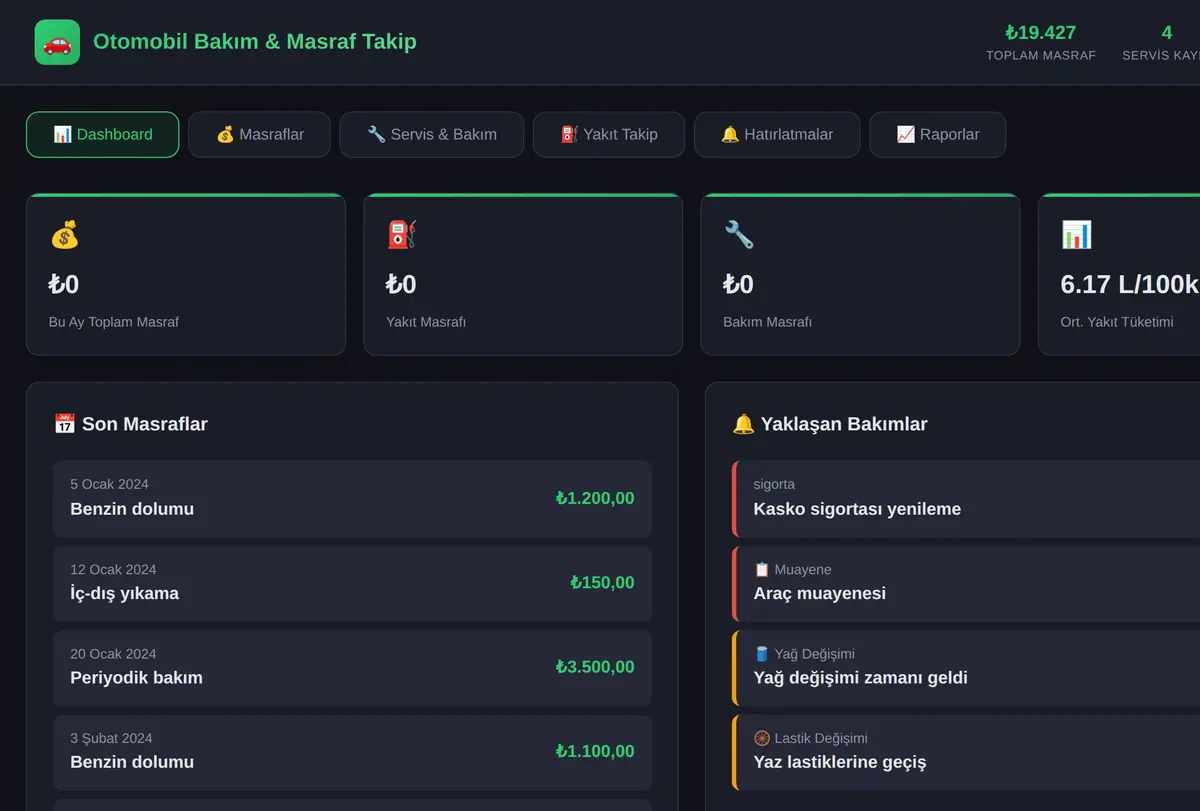Open the Yağ değişimi zamanı geldi reminder
Viewport: 1200px width, 811px height.
pyautogui.click(x=966, y=667)
